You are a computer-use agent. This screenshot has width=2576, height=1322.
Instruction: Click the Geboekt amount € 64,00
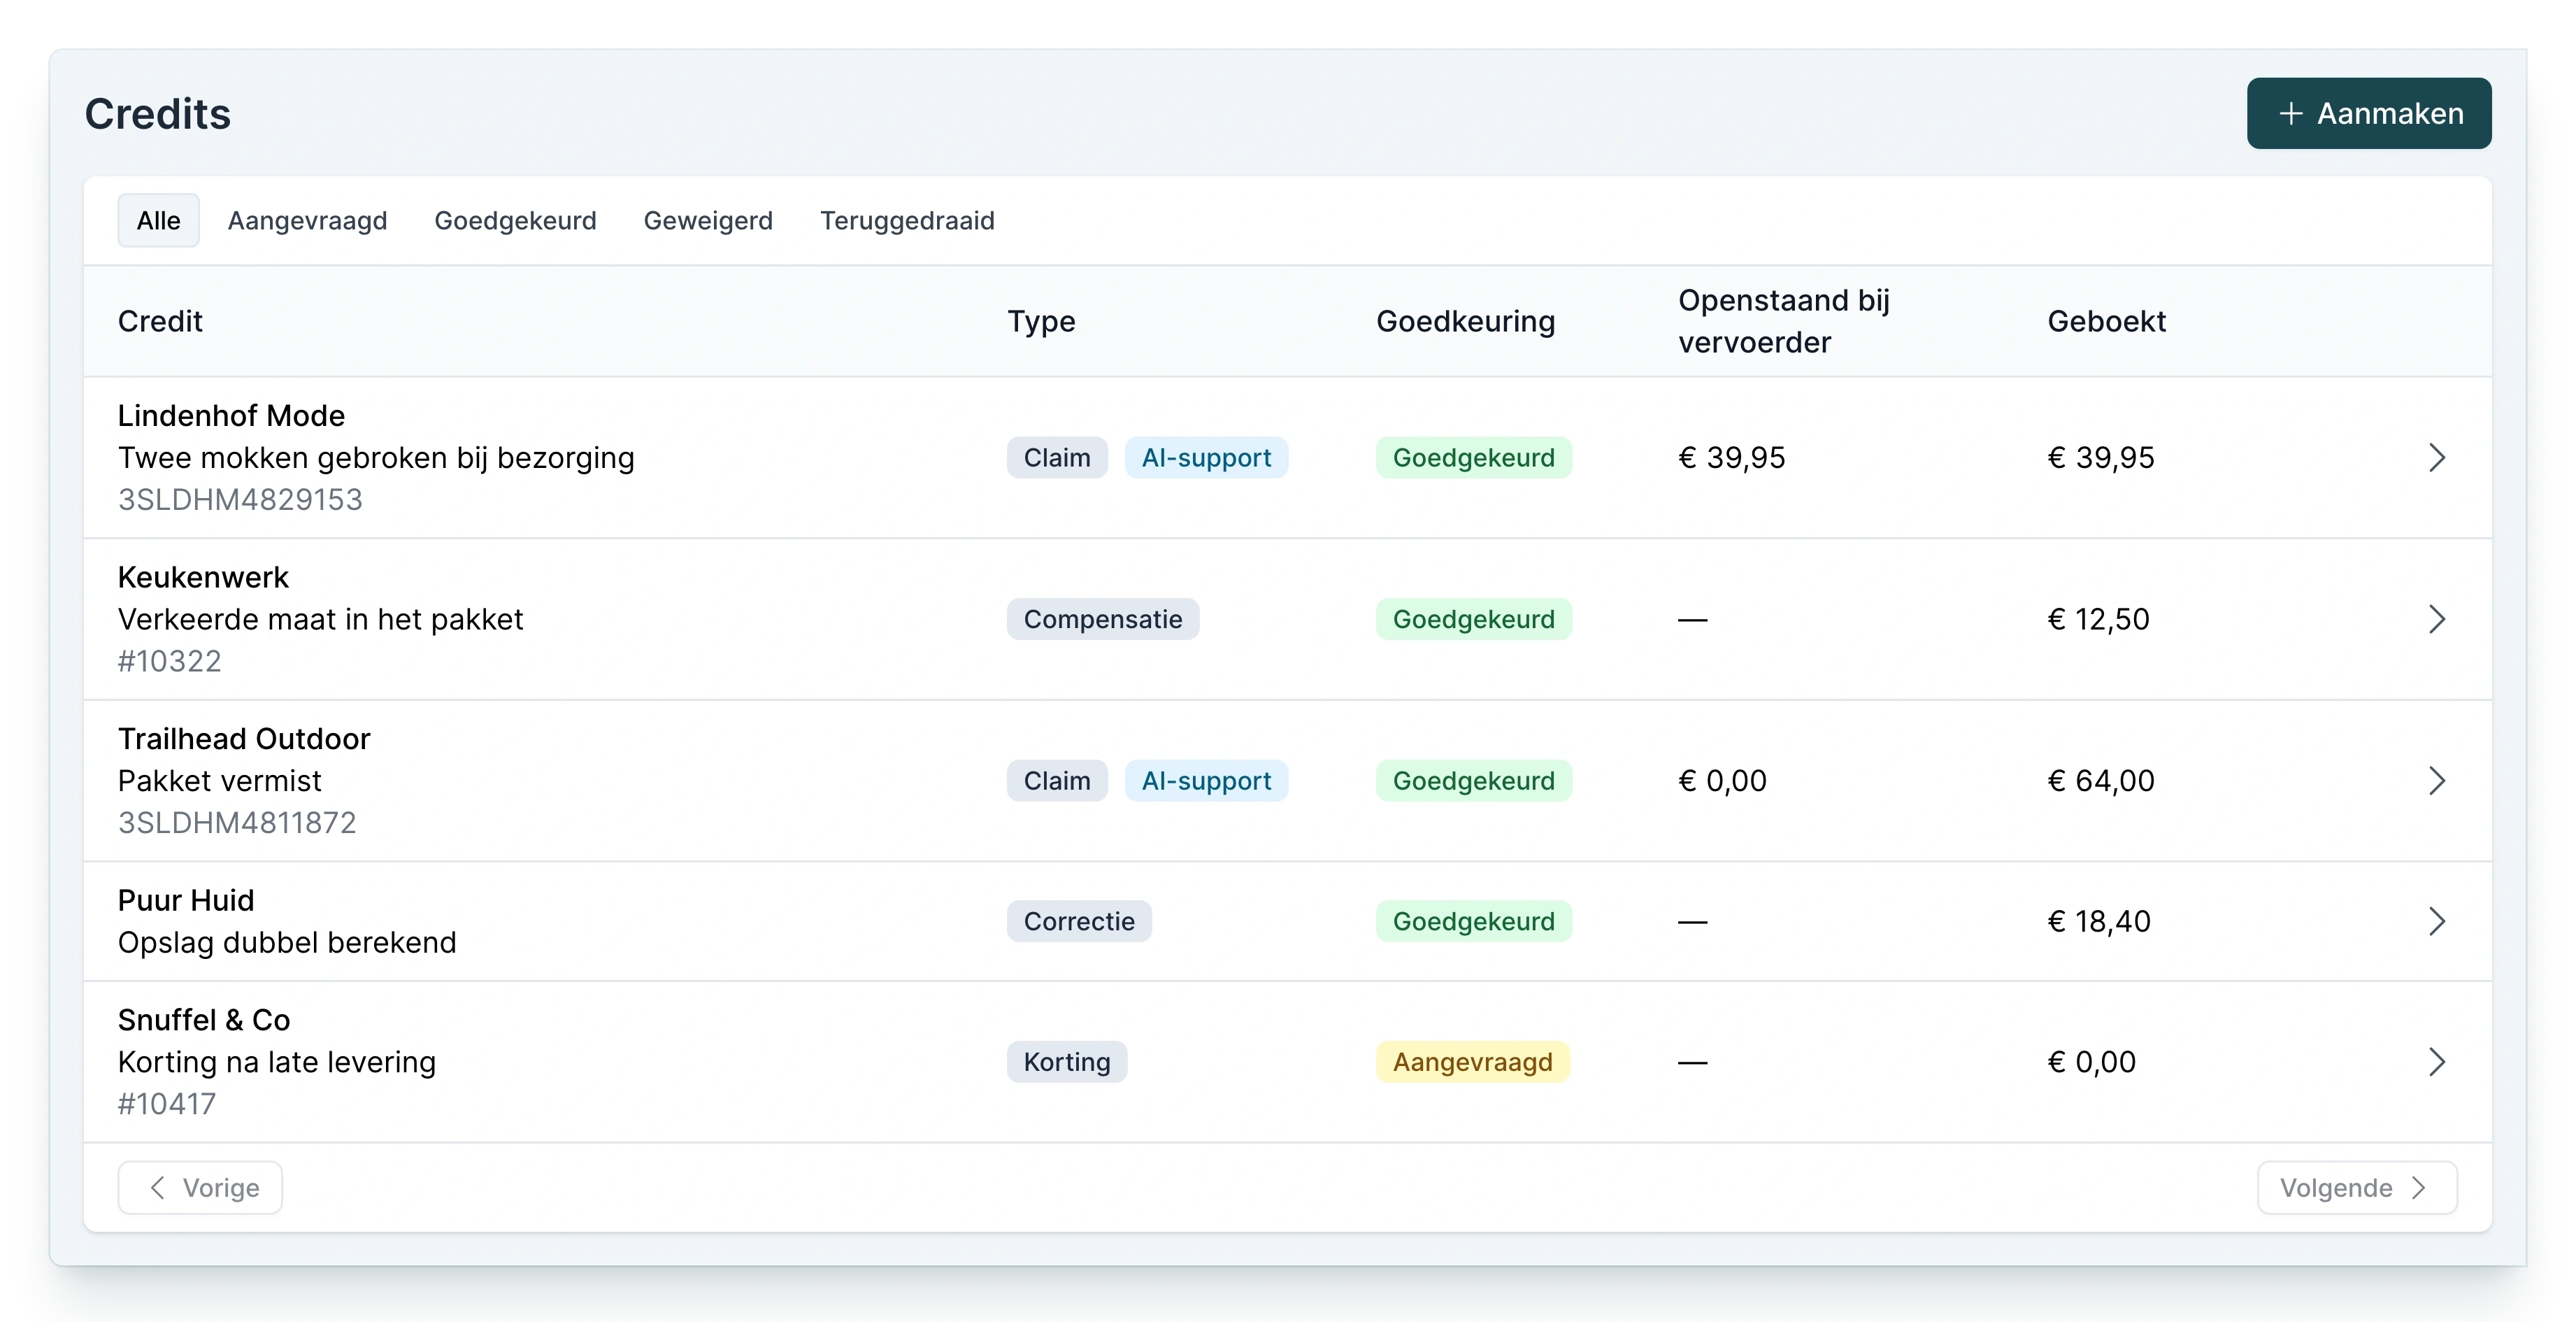(x=2101, y=781)
